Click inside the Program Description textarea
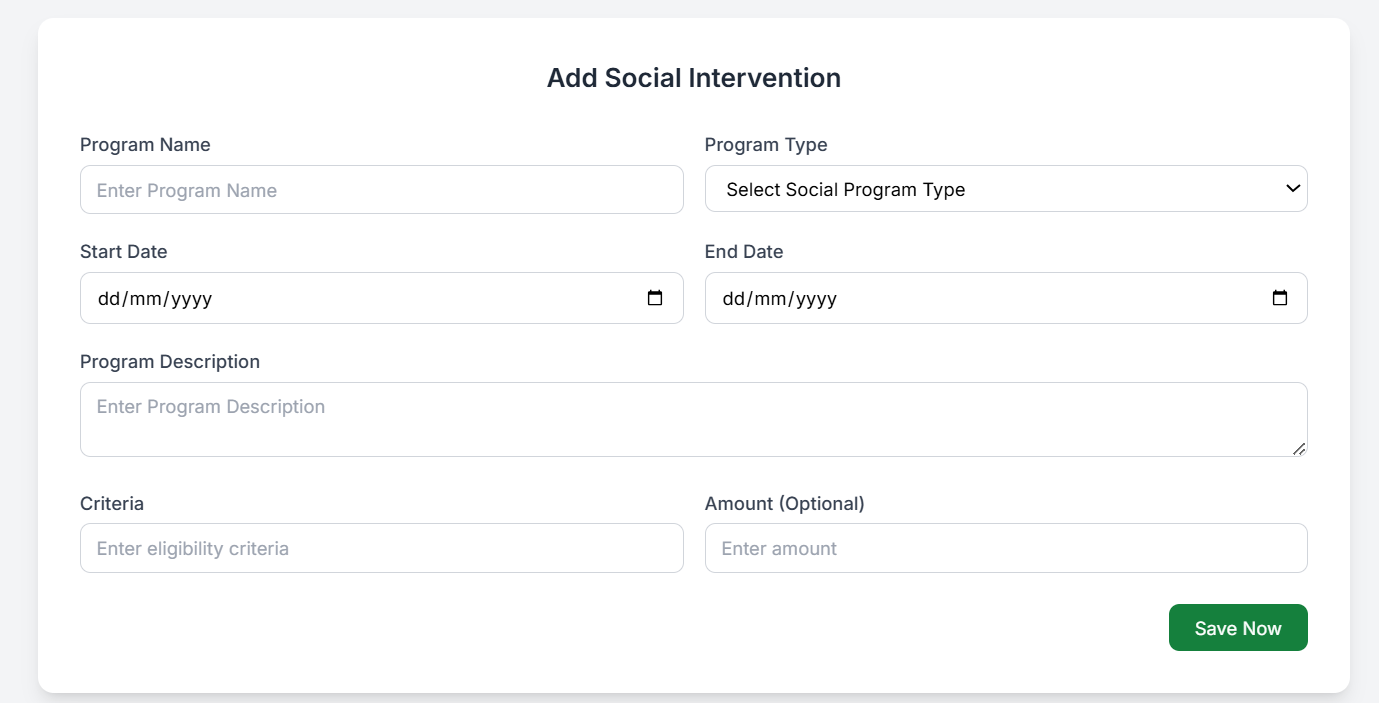Image resolution: width=1379 pixels, height=703 pixels. point(693,418)
